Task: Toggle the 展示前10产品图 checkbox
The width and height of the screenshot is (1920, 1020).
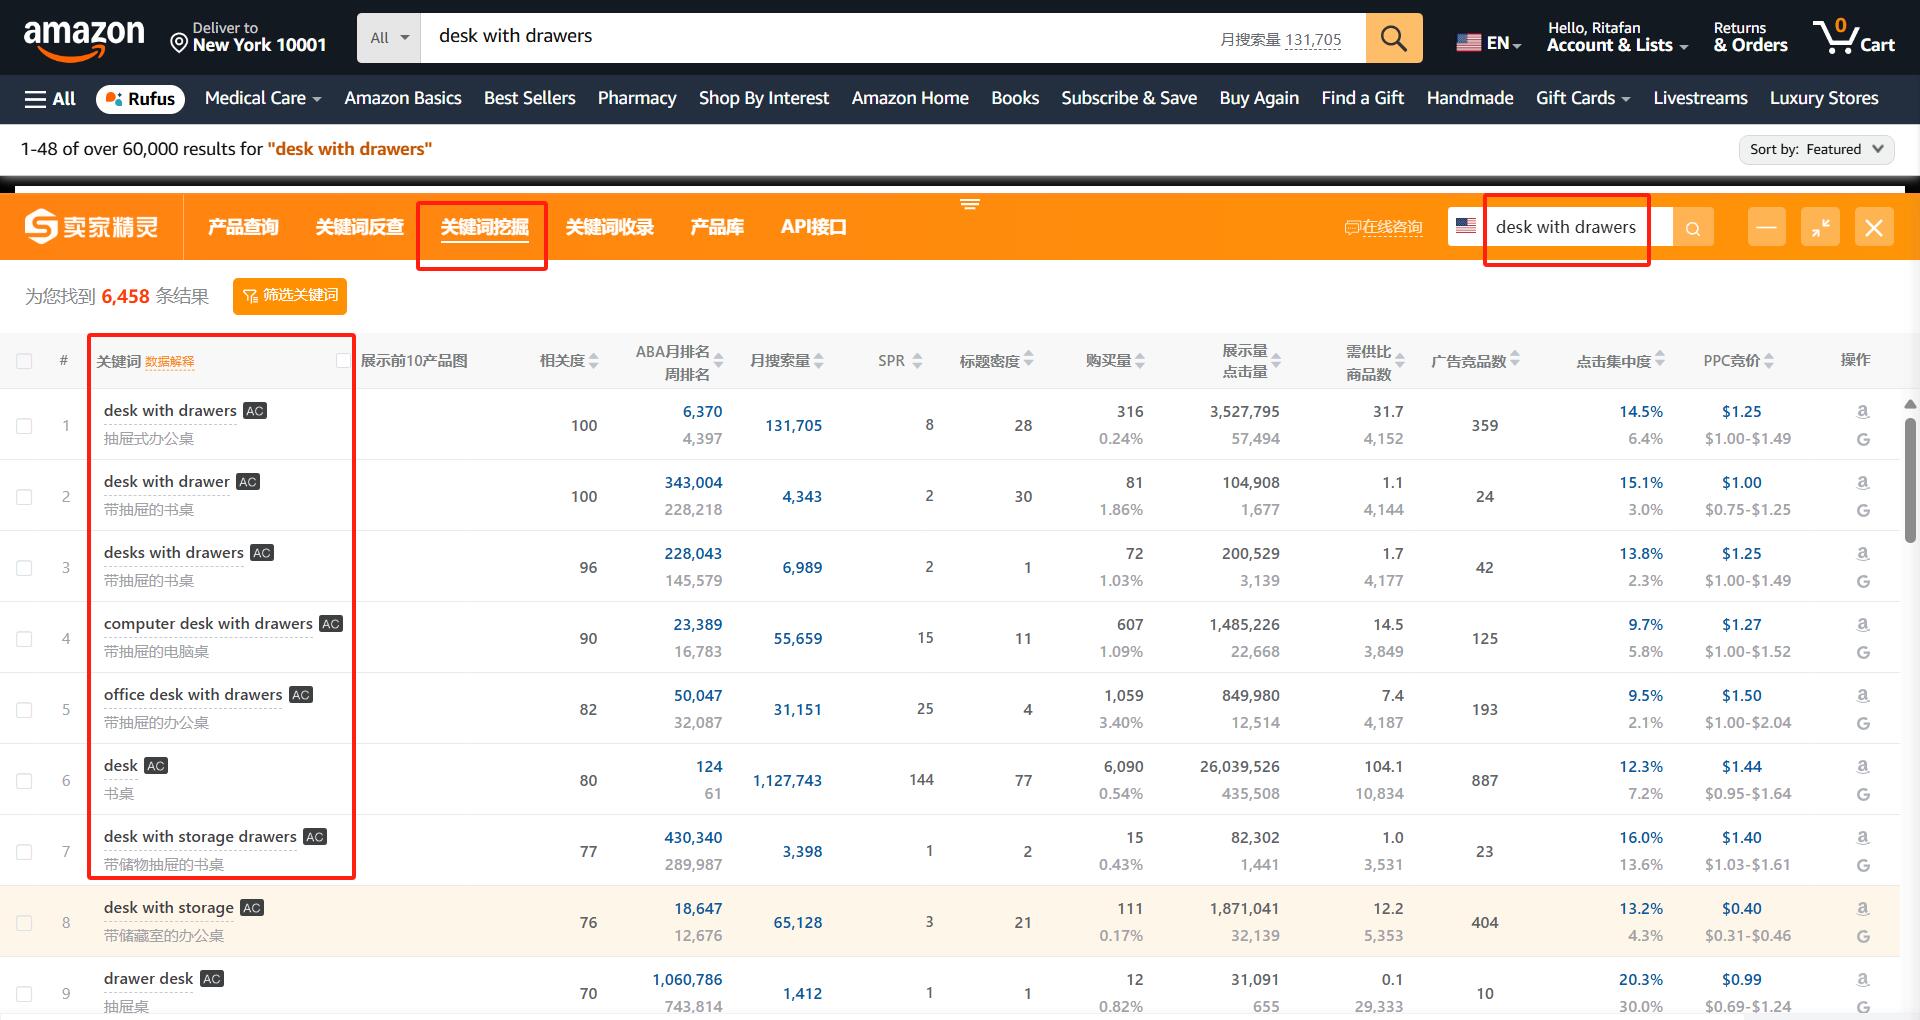Action: [343, 361]
